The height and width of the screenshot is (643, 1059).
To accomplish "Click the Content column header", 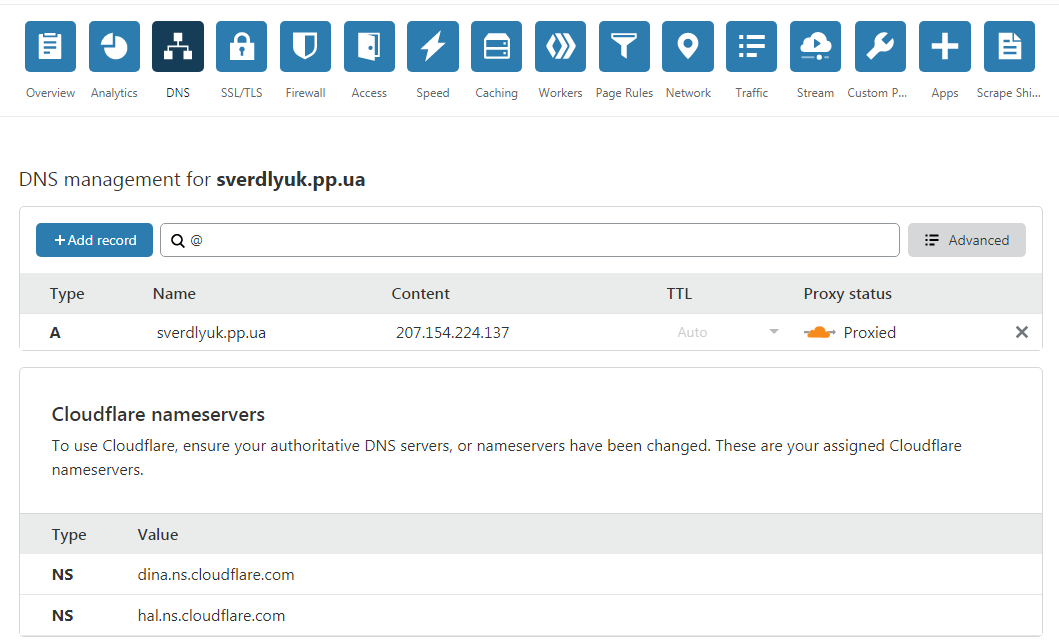I will (x=421, y=293).
